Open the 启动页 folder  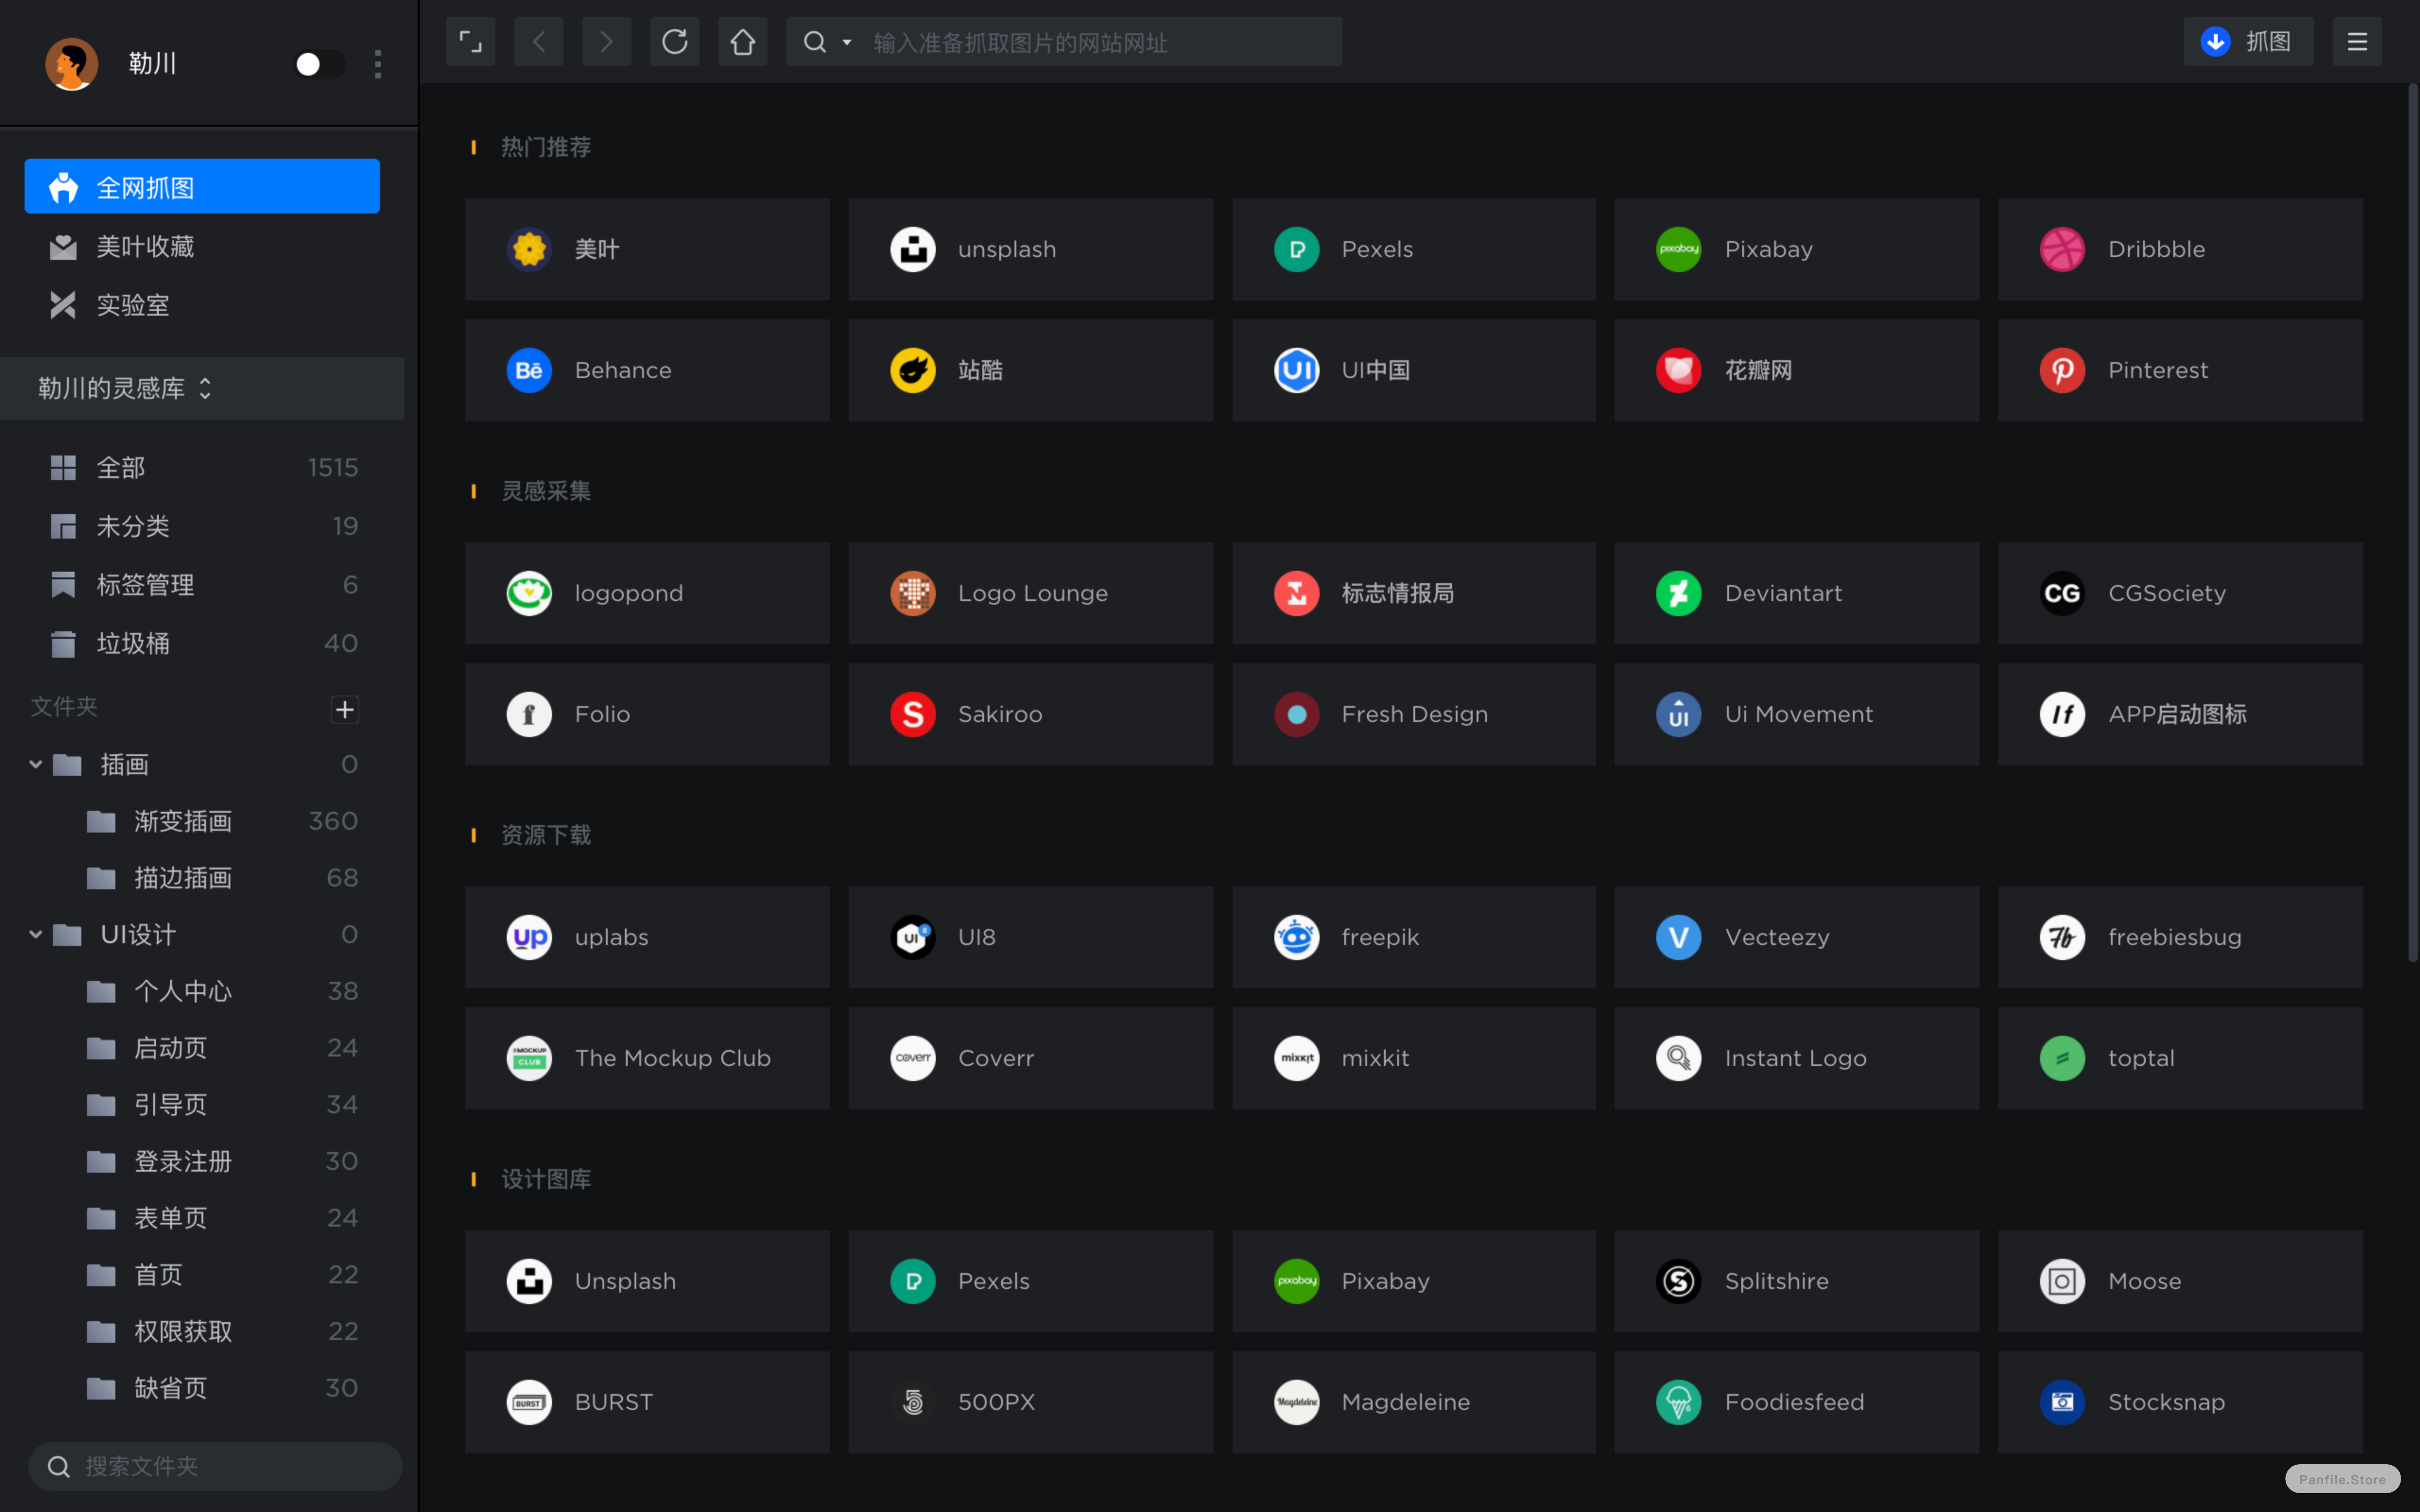pyautogui.click(x=202, y=1047)
